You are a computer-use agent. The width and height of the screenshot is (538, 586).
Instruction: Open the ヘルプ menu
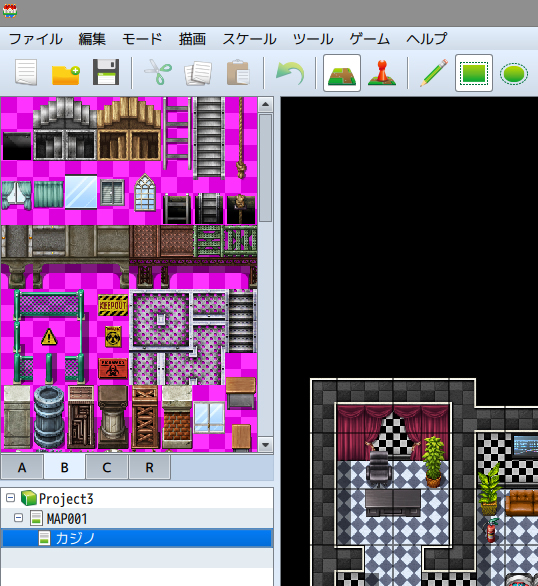point(426,39)
